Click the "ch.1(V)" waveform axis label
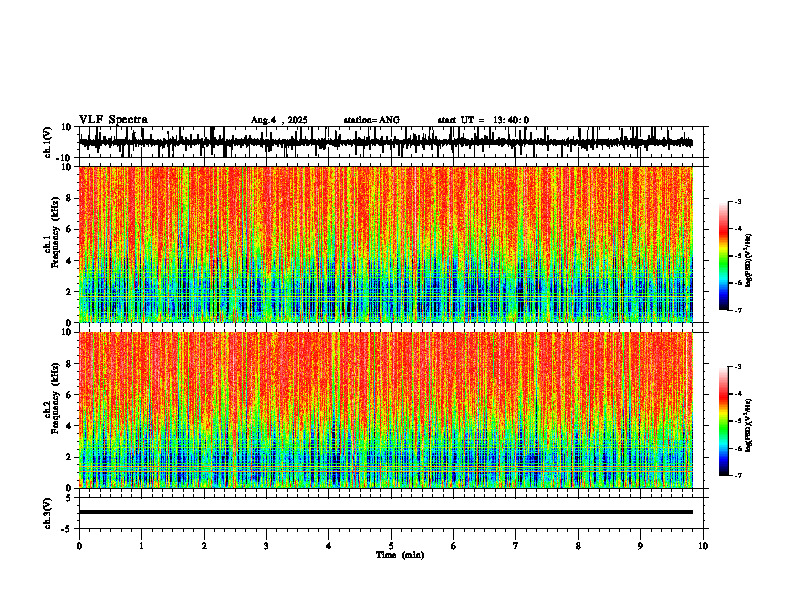 (x=47, y=142)
